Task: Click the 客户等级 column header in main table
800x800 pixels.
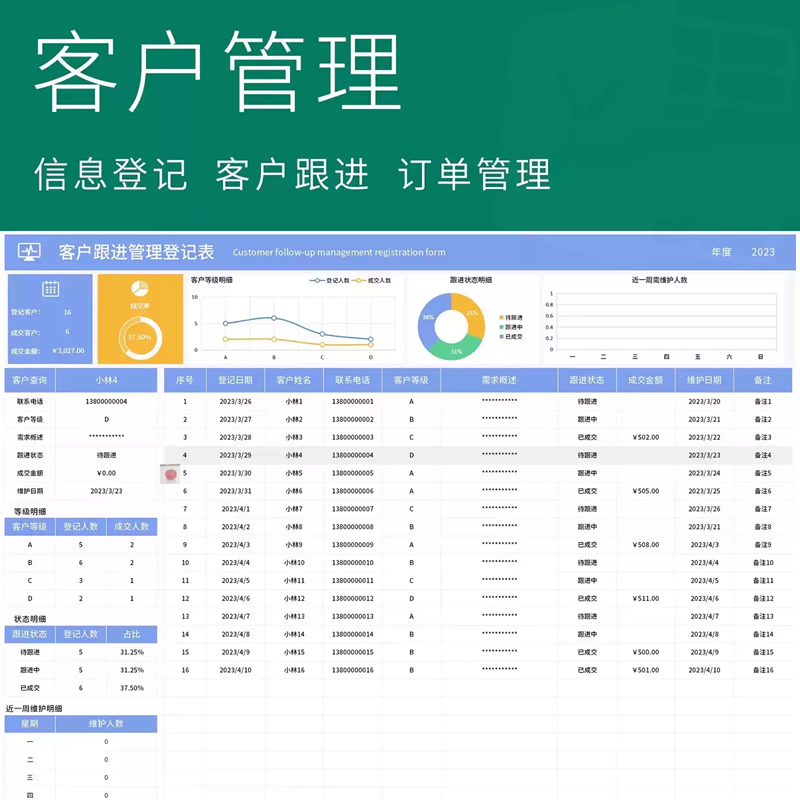Action: 411,380
